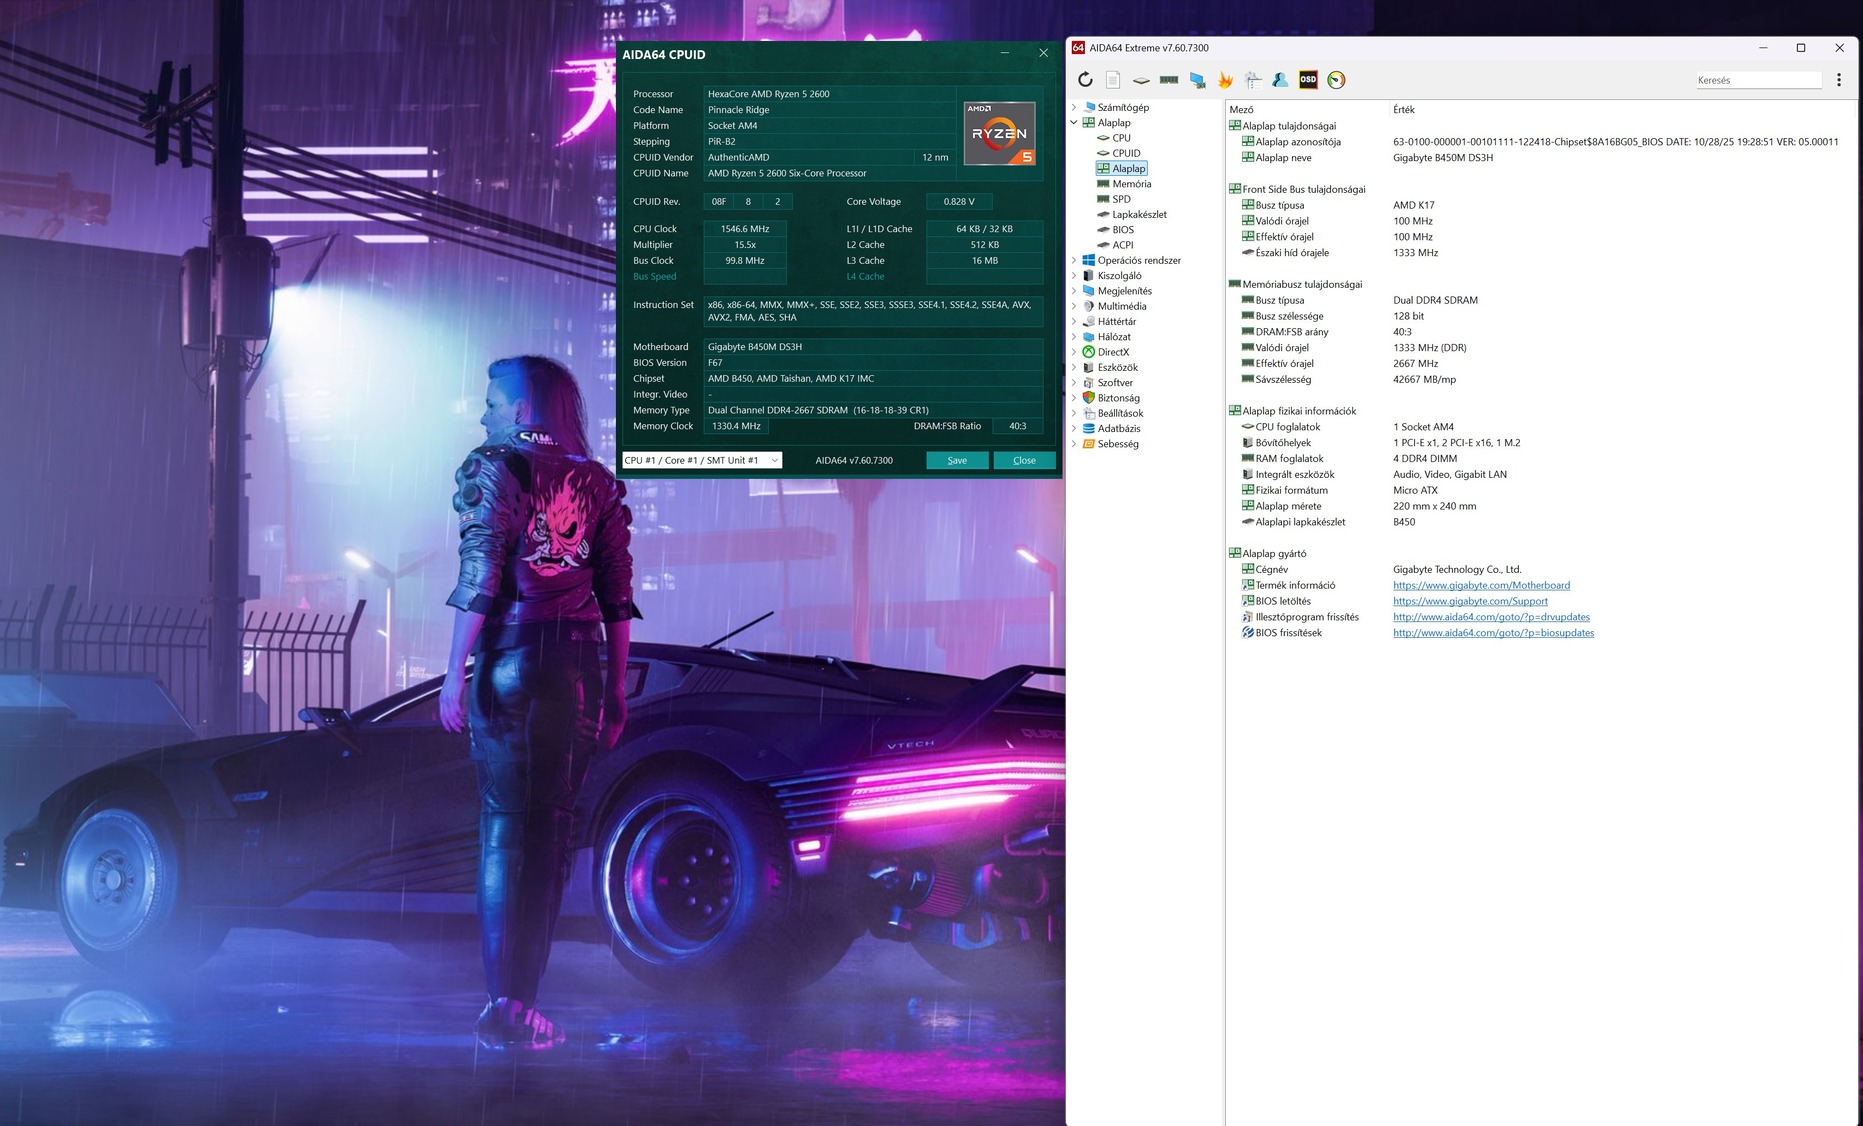
Task: Expand the Hálózat tree node
Action: click(x=1075, y=337)
